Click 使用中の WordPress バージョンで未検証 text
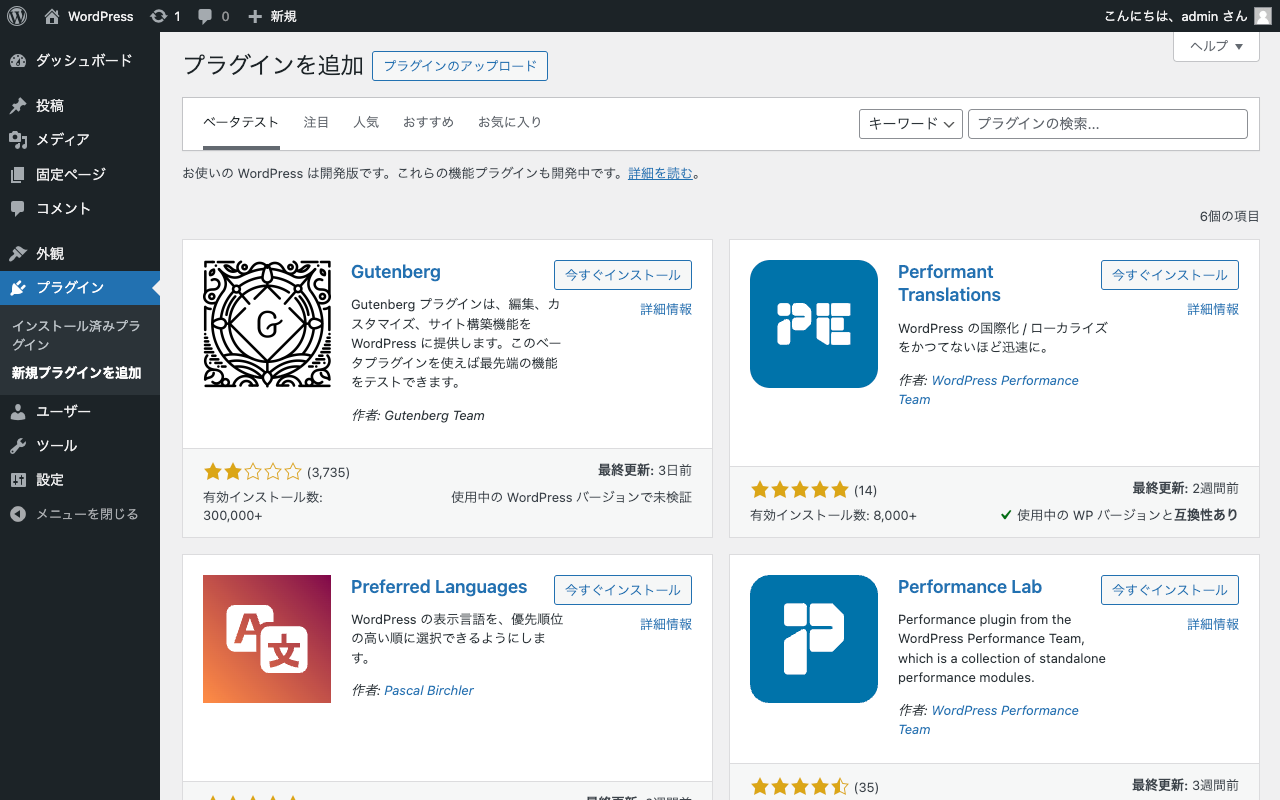1280x800 pixels. pyautogui.click(x=571, y=497)
